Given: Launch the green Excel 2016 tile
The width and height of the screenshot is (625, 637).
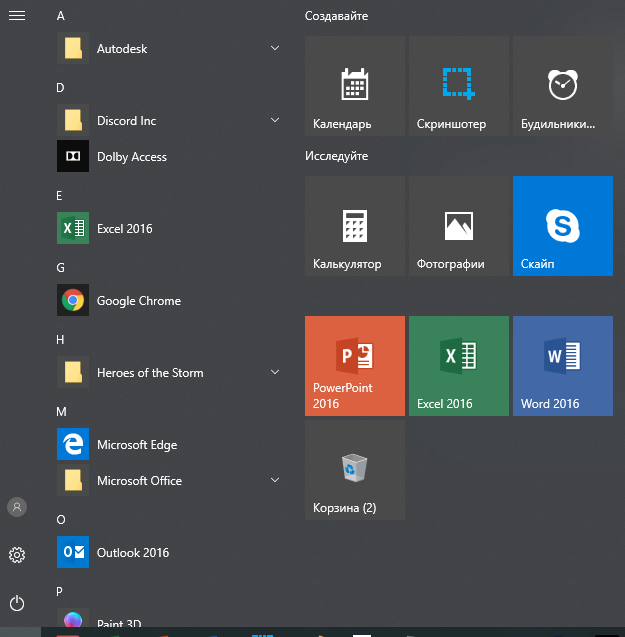Looking at the screenshot, I should click(459, 366).
